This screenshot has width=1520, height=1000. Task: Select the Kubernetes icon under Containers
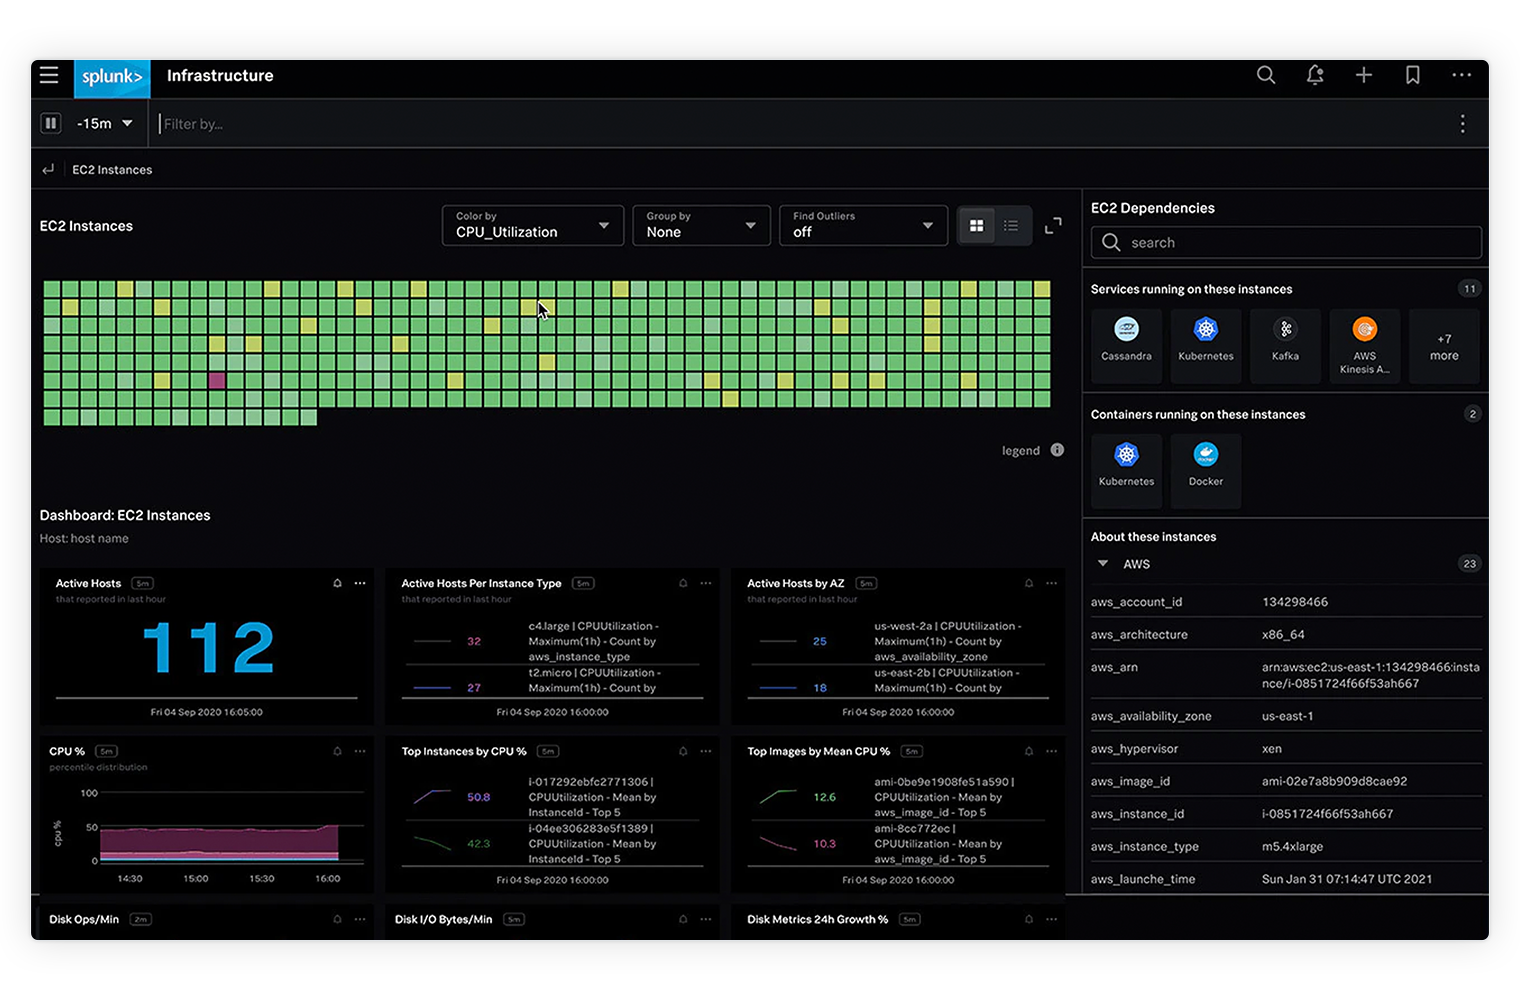coord(1126,470)
